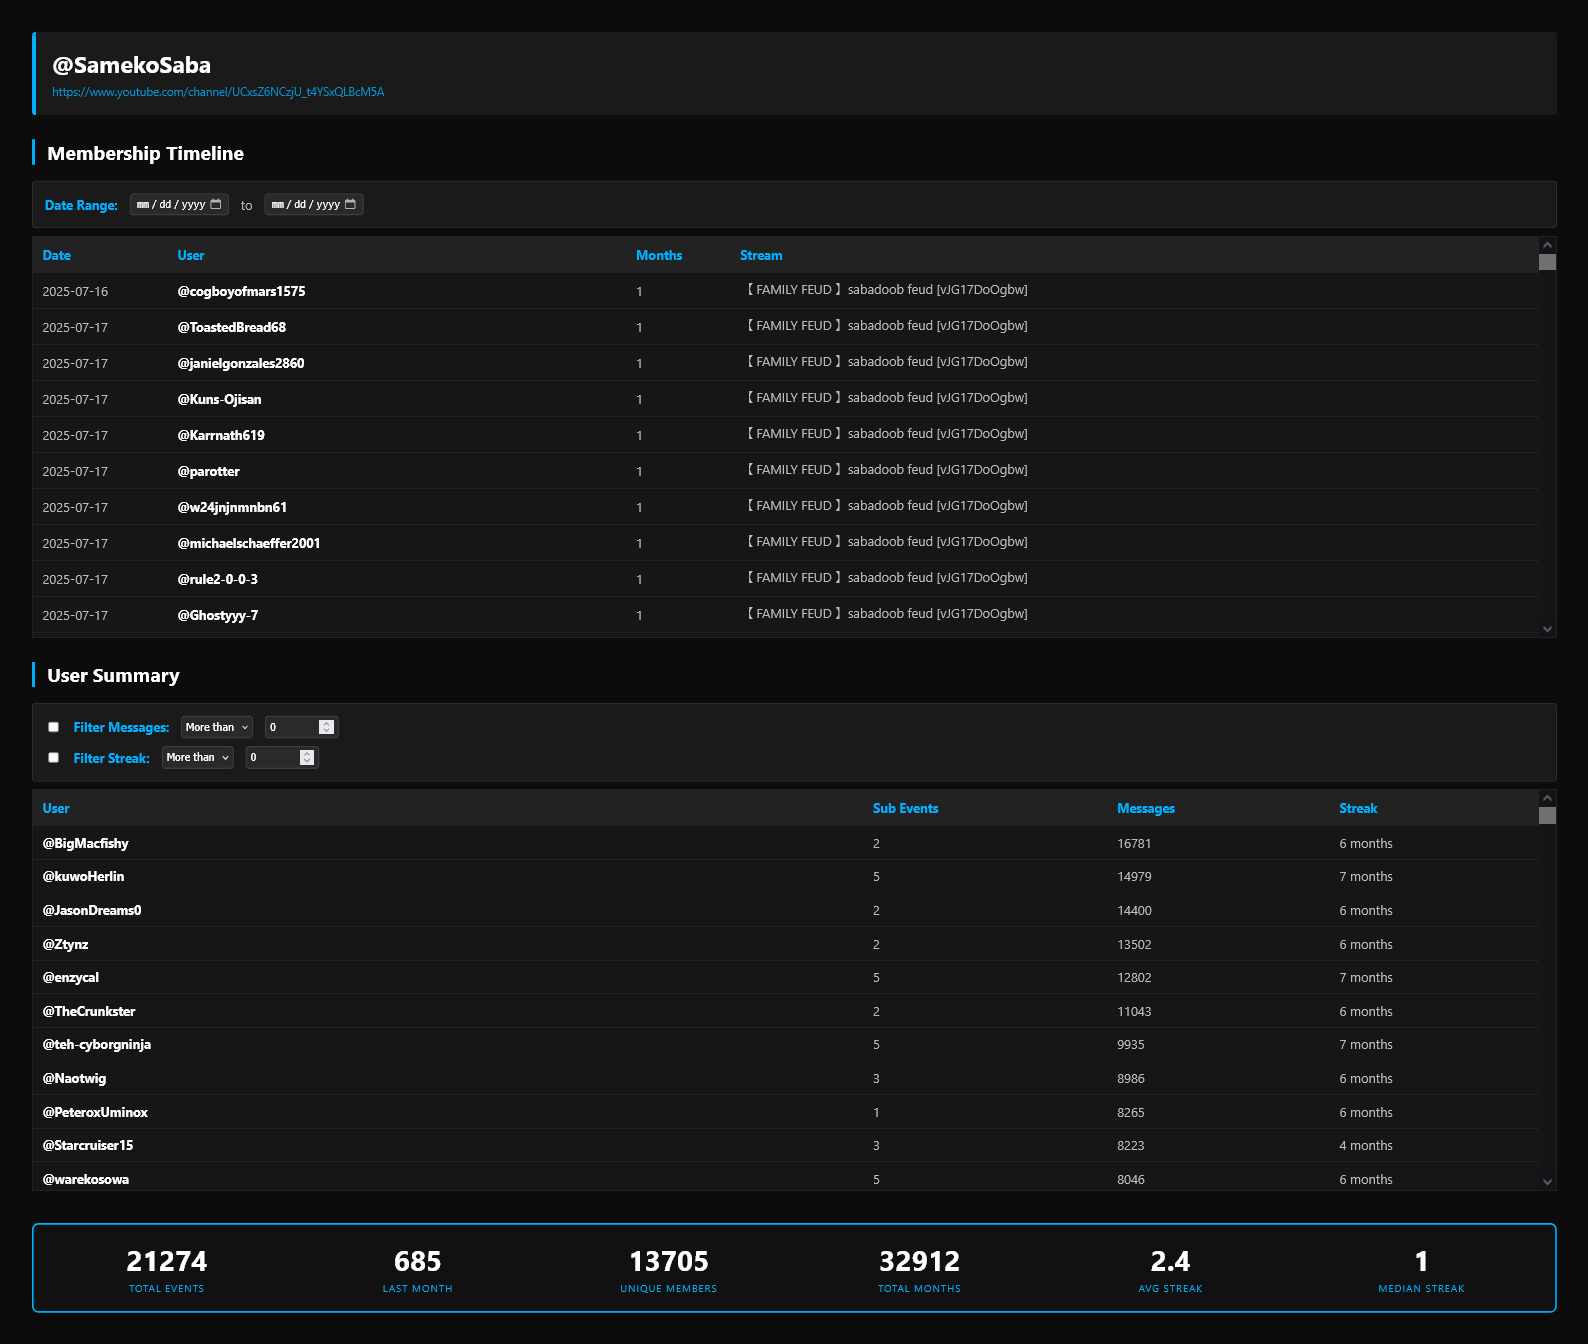
Task: Click the 2.4 Avg Streak stat
Action: click(x=1171, y=1269)
